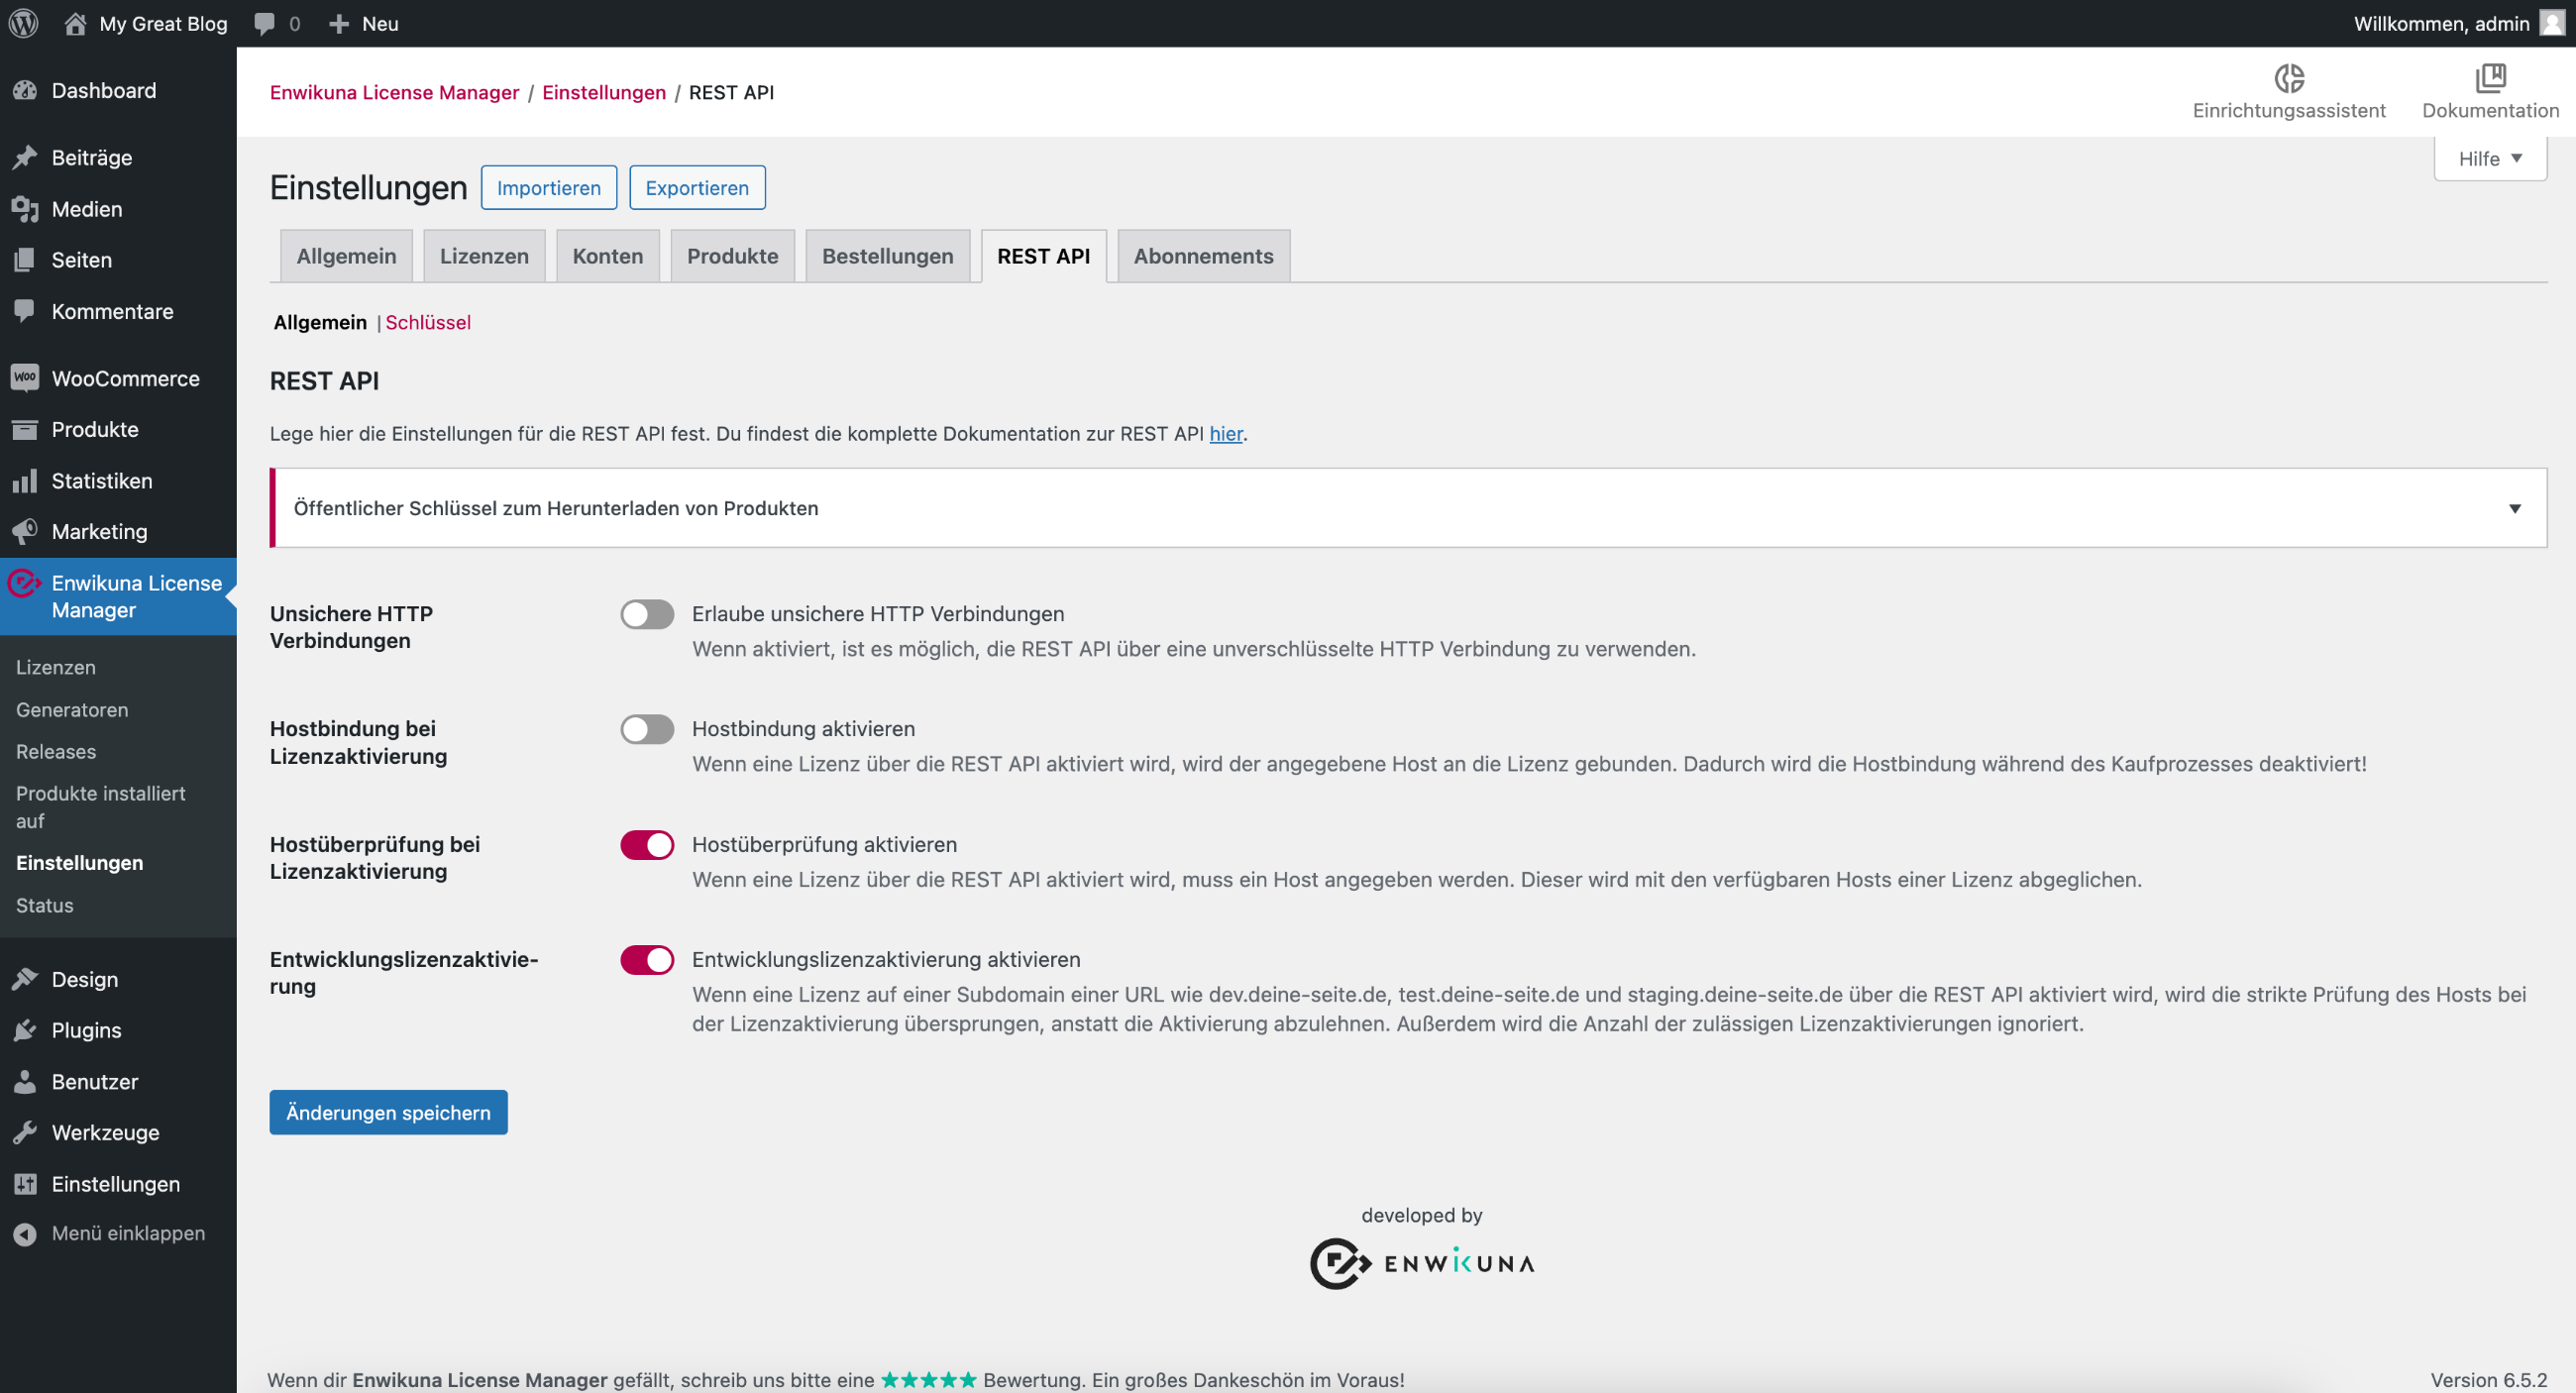
Task: Open the Hilfe dropdown
Action: tap(2489, 158)
